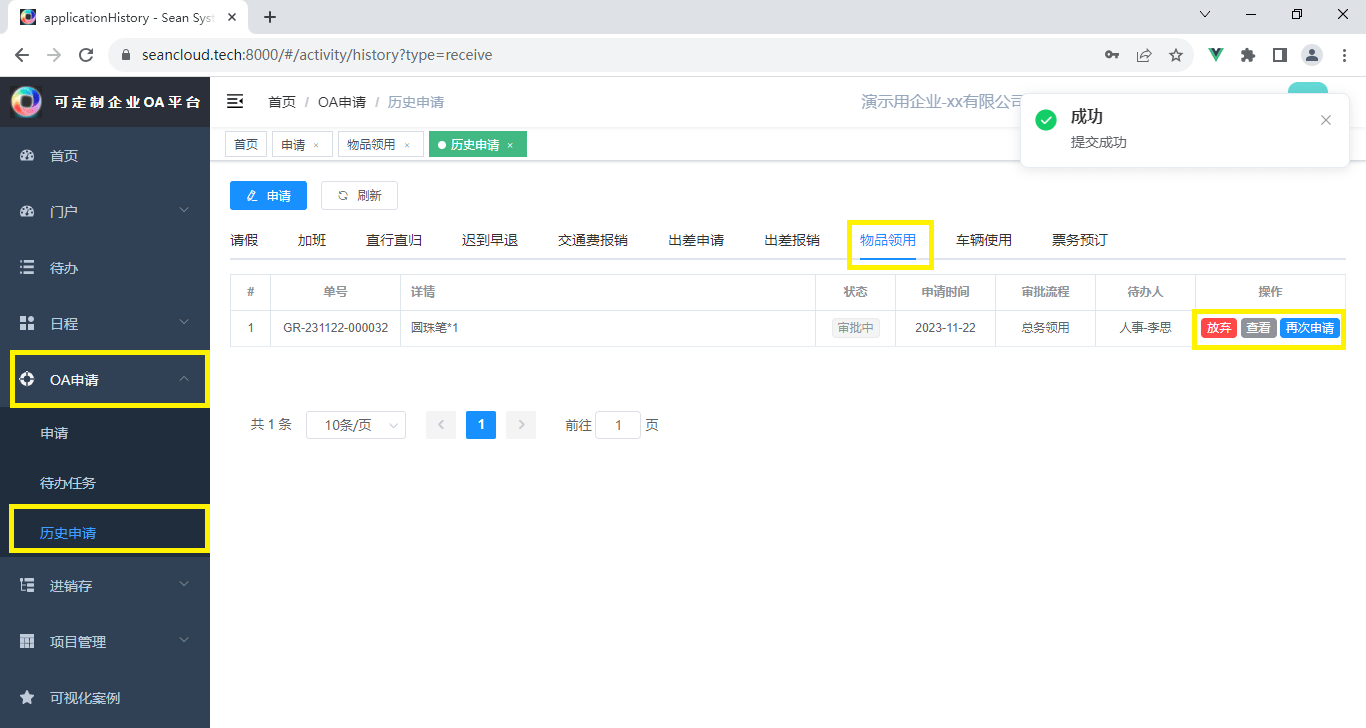1366x728 pixels.
Task: Switch to the 票务预订 tab
Action: tap(1080, 240)
